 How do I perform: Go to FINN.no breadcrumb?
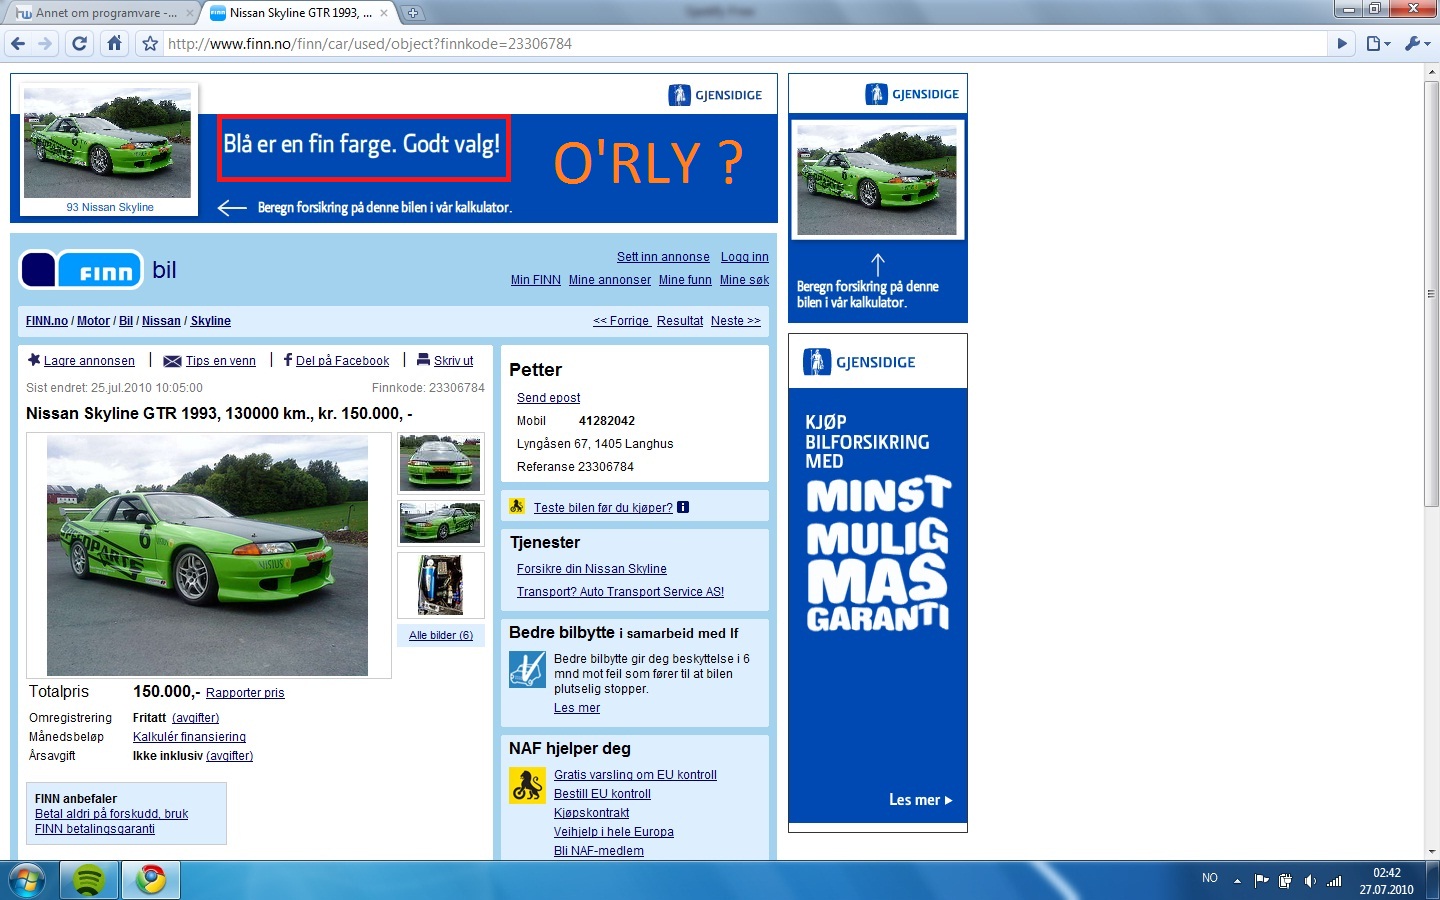[47, 321]
